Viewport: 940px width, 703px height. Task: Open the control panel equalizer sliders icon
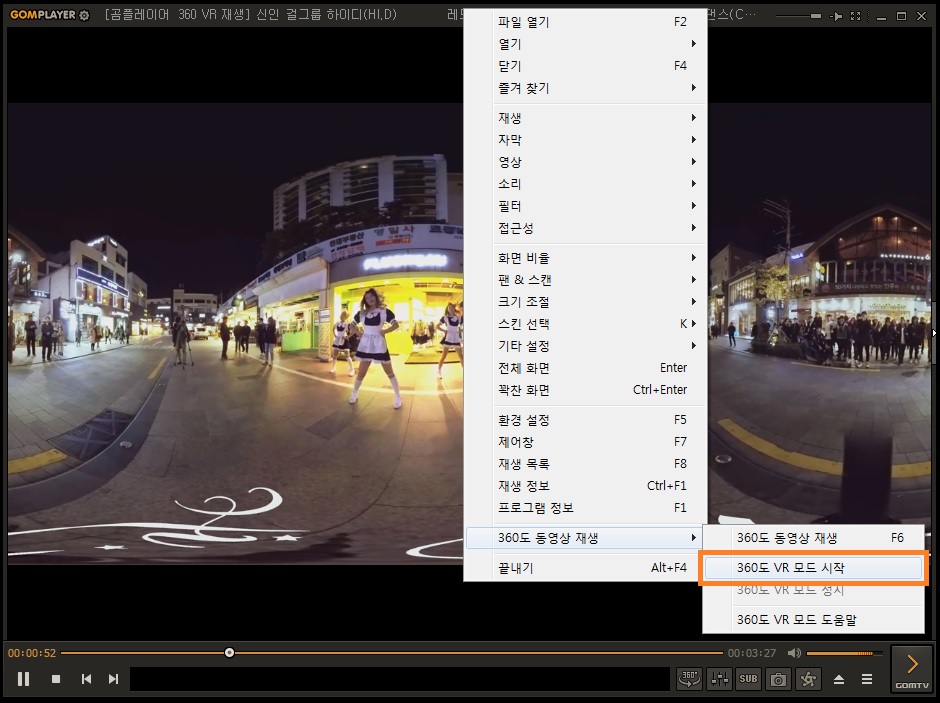(719, 678)
